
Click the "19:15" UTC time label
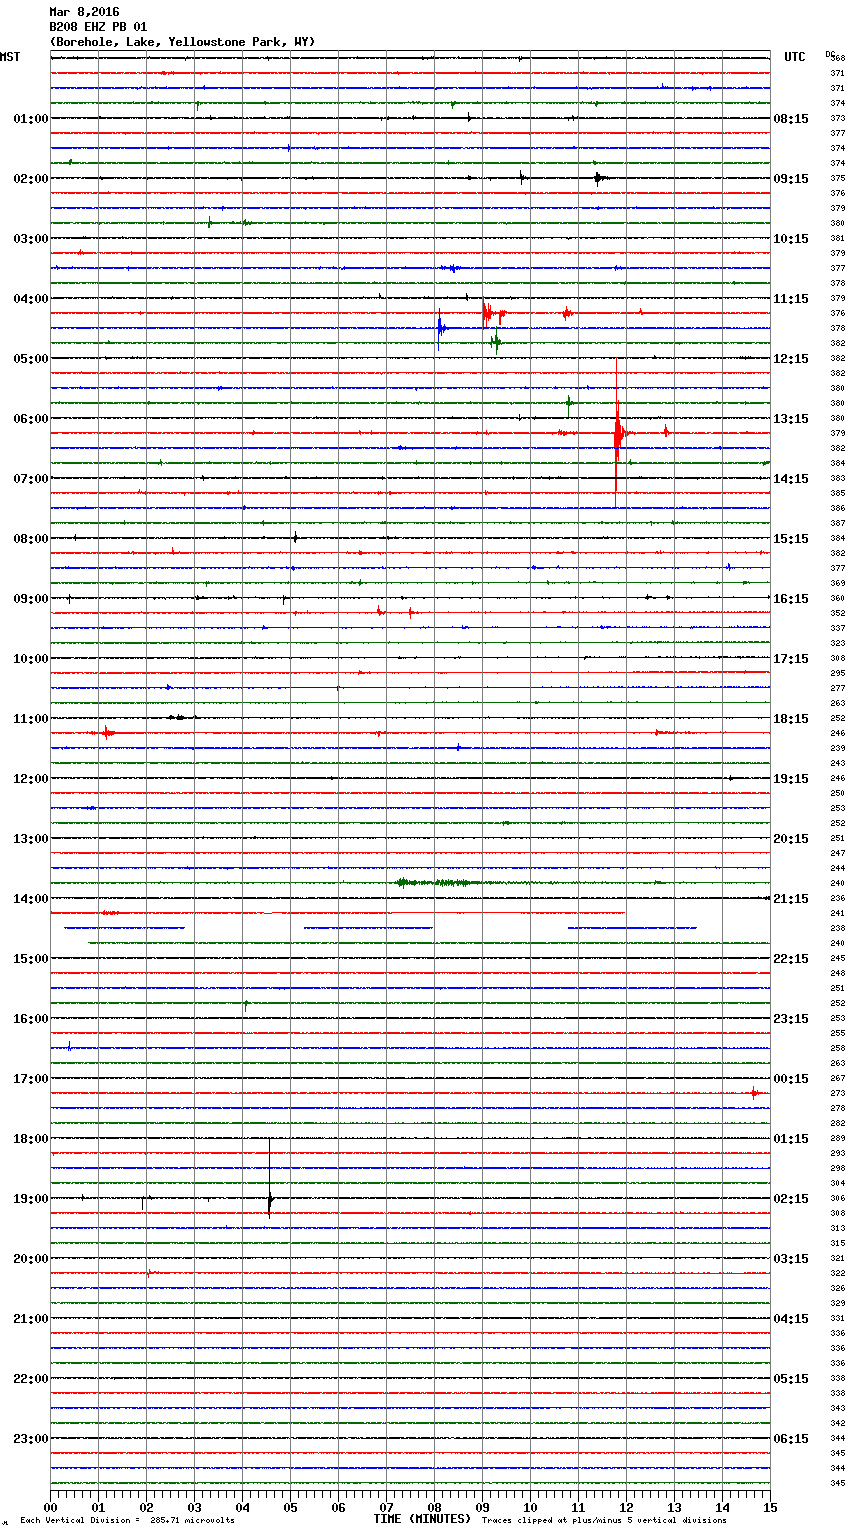[x=791, y=779]
